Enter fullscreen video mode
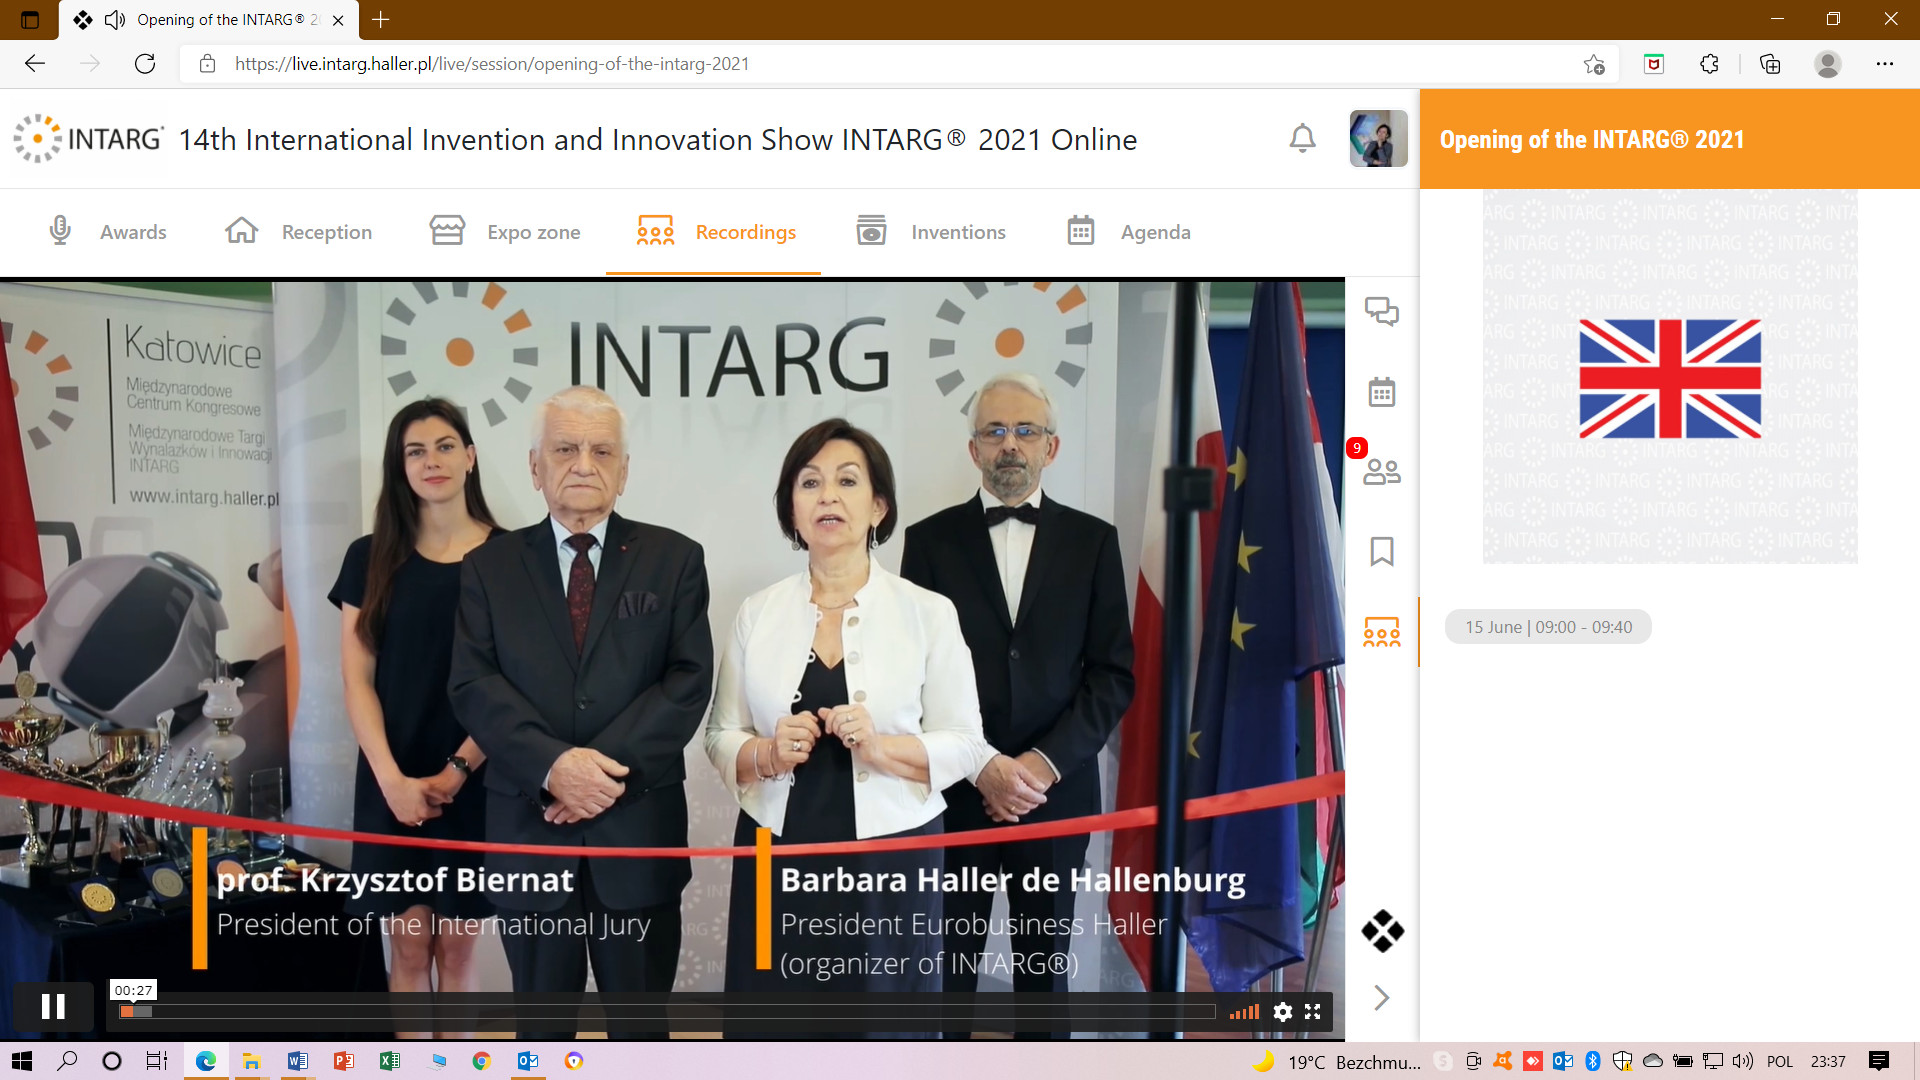The width and height of the screenshot is (1920, 1080). click(x=1313, y=1012)
